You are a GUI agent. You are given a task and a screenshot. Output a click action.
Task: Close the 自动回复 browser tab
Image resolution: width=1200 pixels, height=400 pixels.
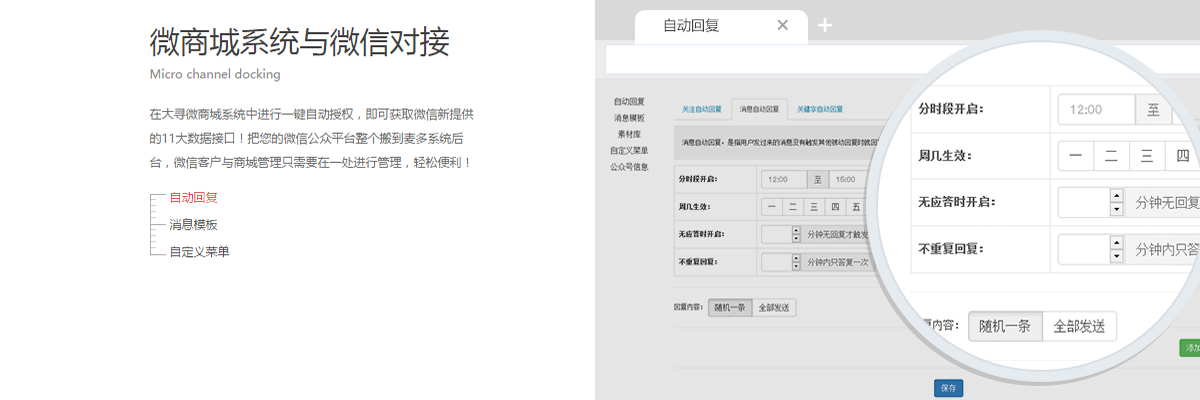click(783, 26)
